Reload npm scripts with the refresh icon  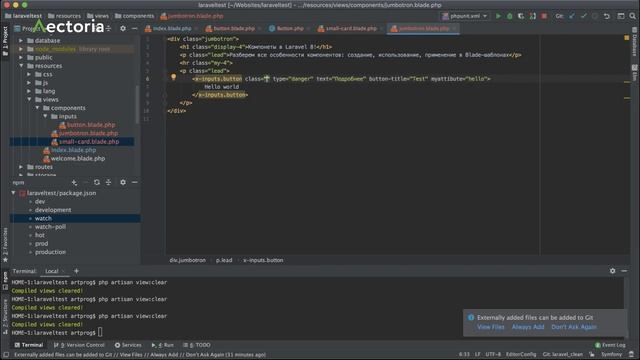(97, 182)
